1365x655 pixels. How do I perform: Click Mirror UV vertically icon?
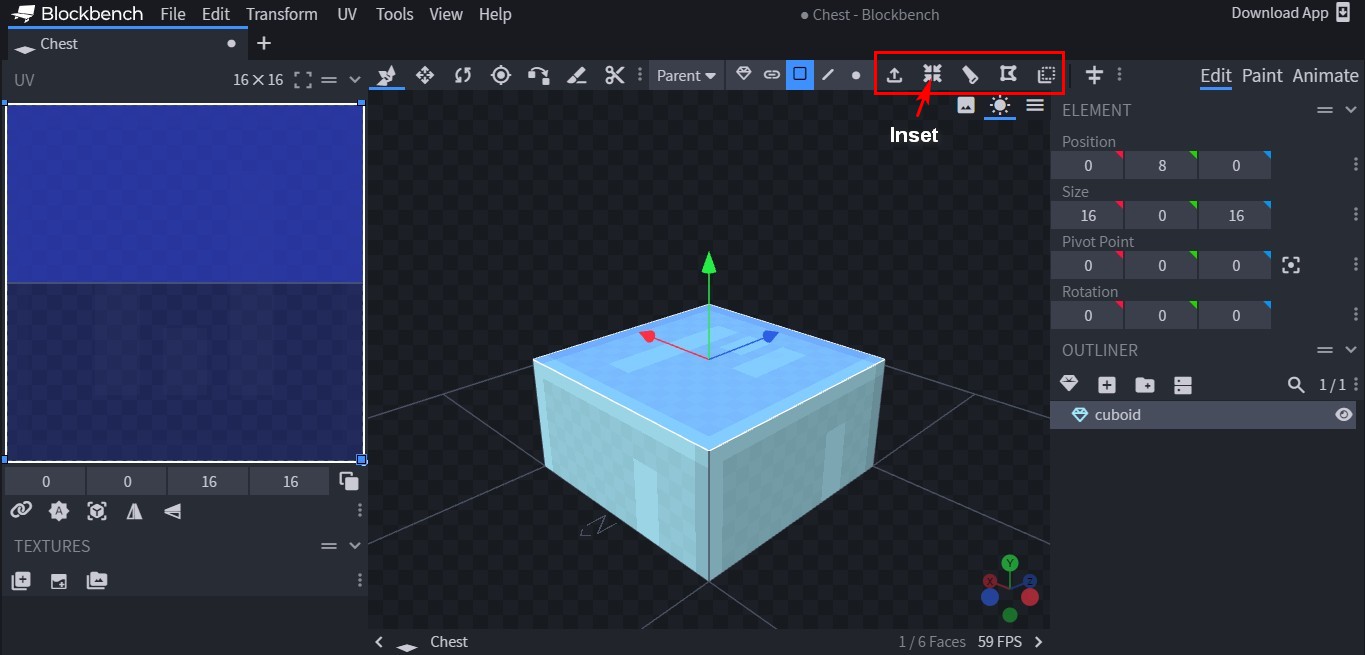pos(173,511)
